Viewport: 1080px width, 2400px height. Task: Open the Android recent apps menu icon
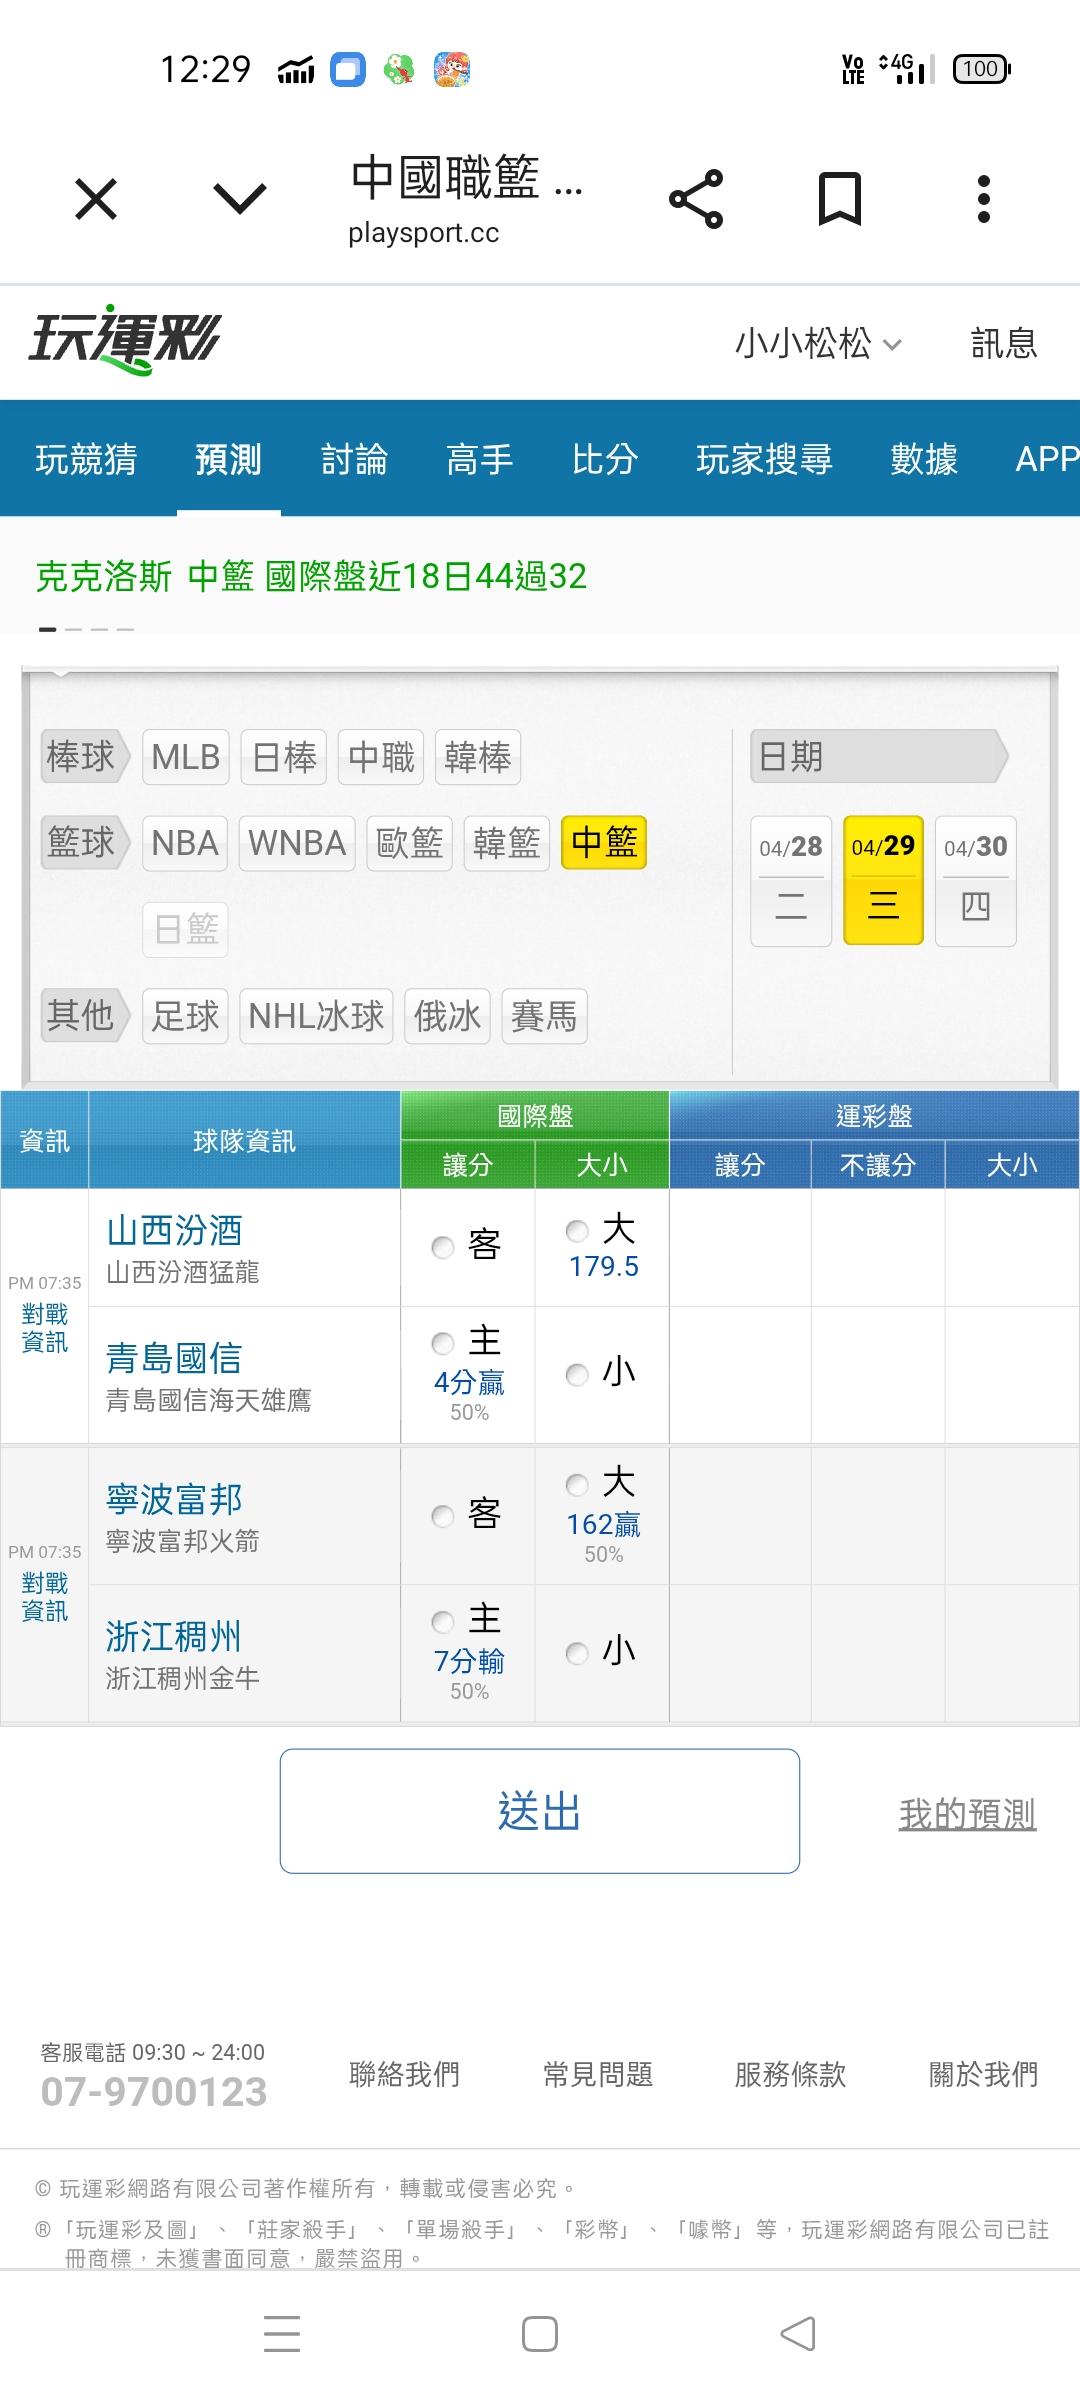[282, 2333]
